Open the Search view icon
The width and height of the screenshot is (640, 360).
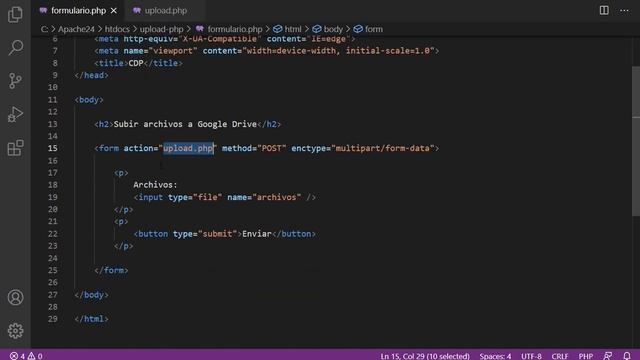tap(15, 47)
